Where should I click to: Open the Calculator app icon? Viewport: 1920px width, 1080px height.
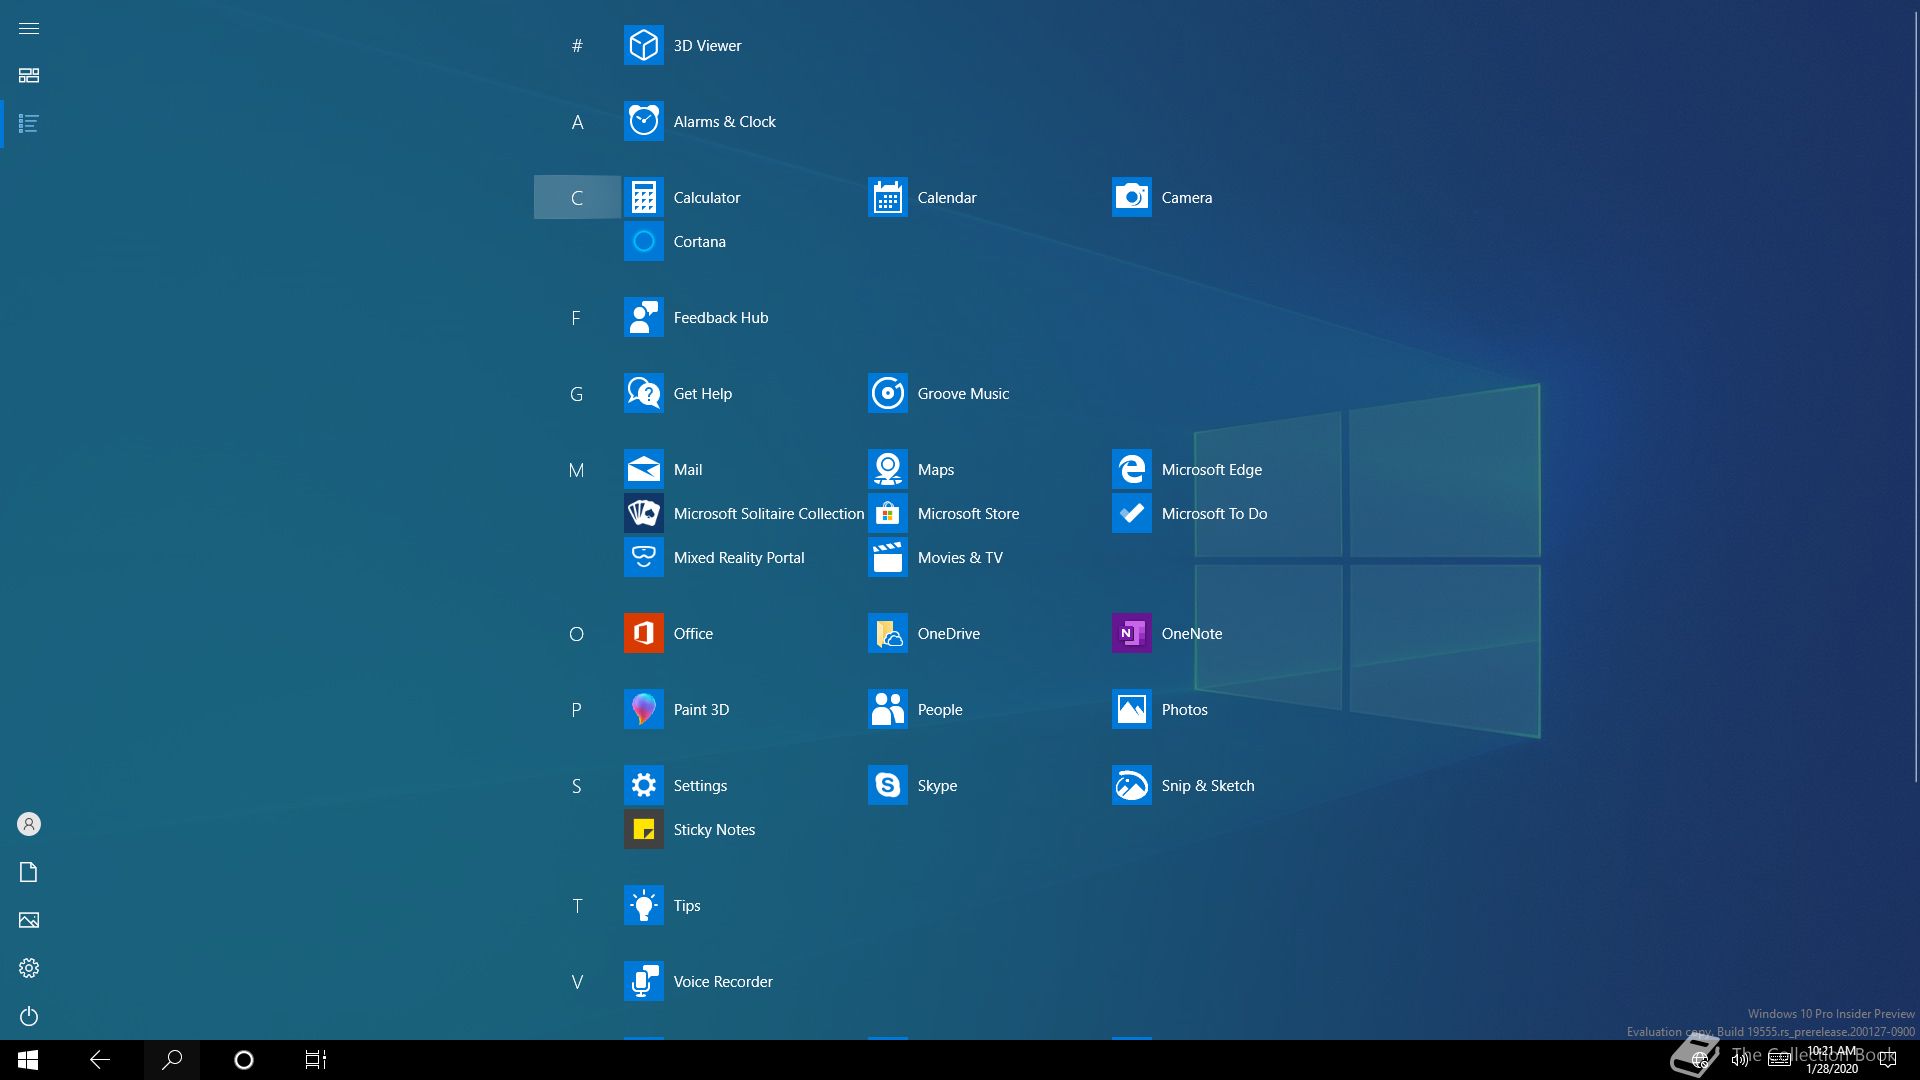pos(643,197)
